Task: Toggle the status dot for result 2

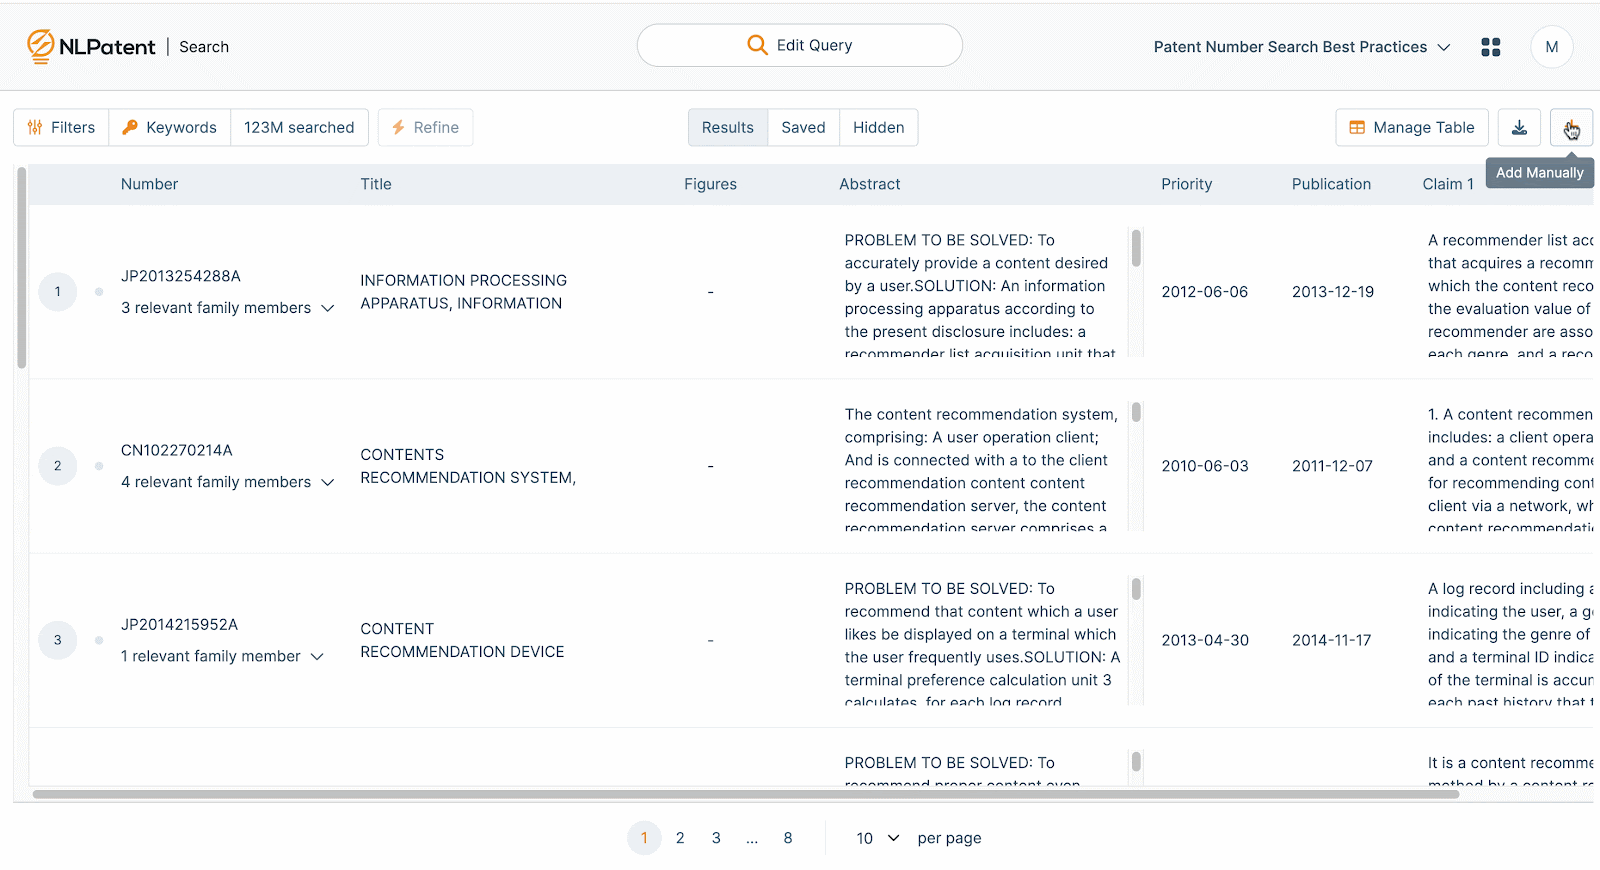Action: pos(99,466)
